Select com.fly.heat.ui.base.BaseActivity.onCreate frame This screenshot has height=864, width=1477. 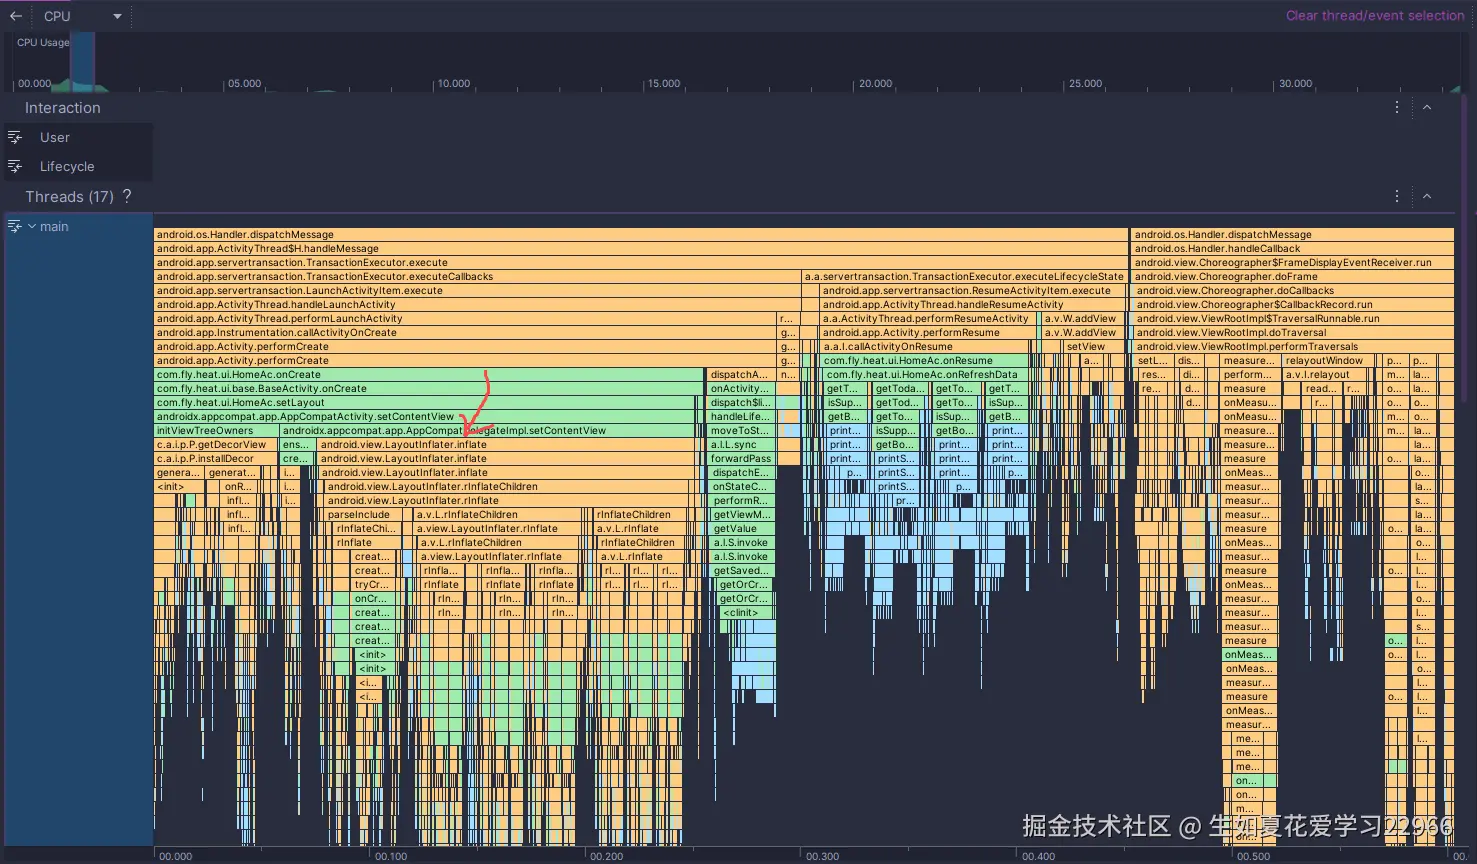[x=428, y=388]
